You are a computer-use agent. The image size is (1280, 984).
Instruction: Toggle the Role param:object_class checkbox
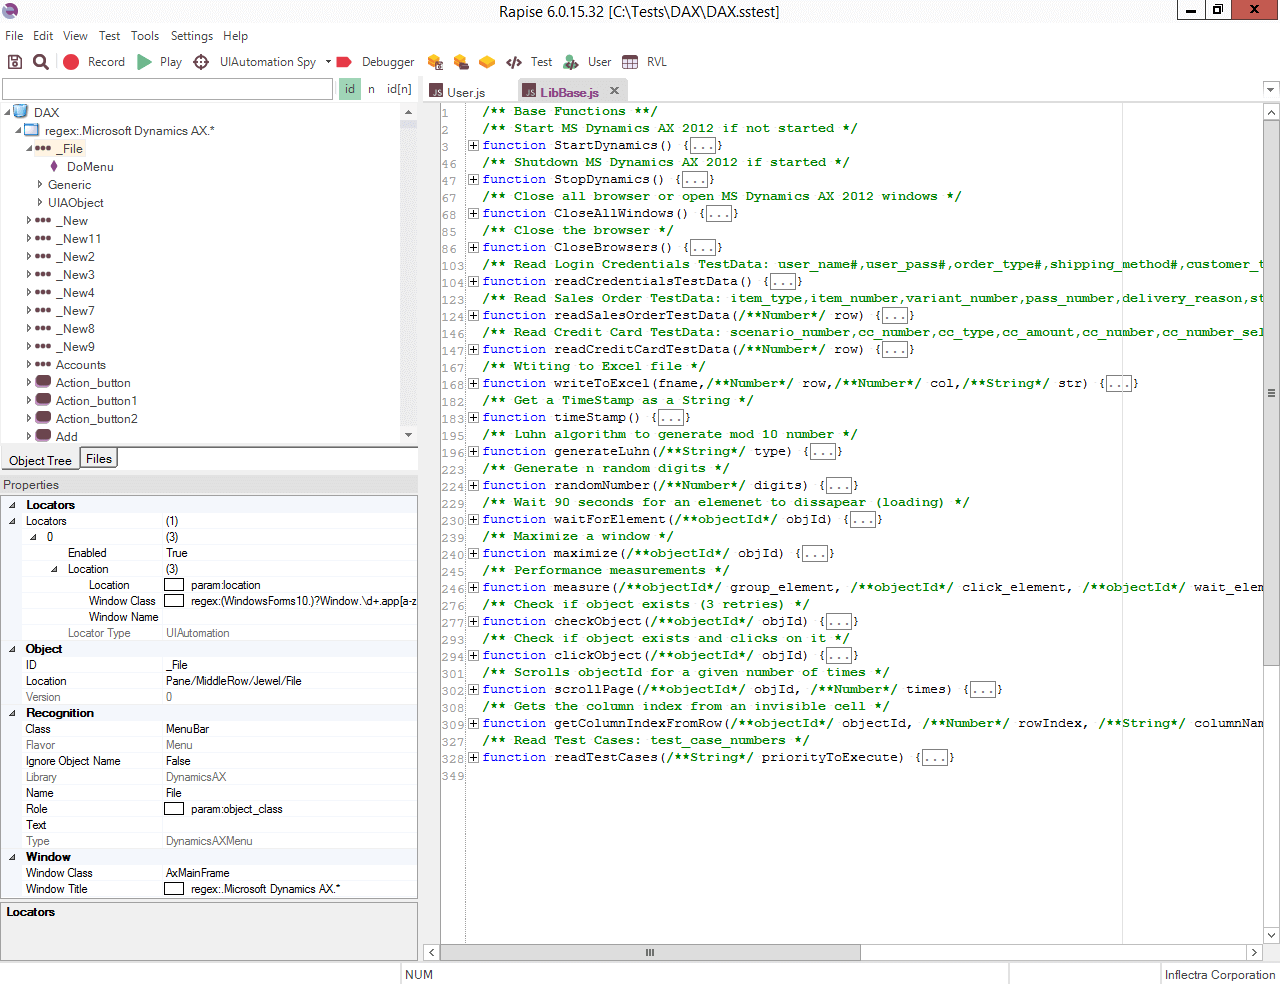tap(174, 809)
